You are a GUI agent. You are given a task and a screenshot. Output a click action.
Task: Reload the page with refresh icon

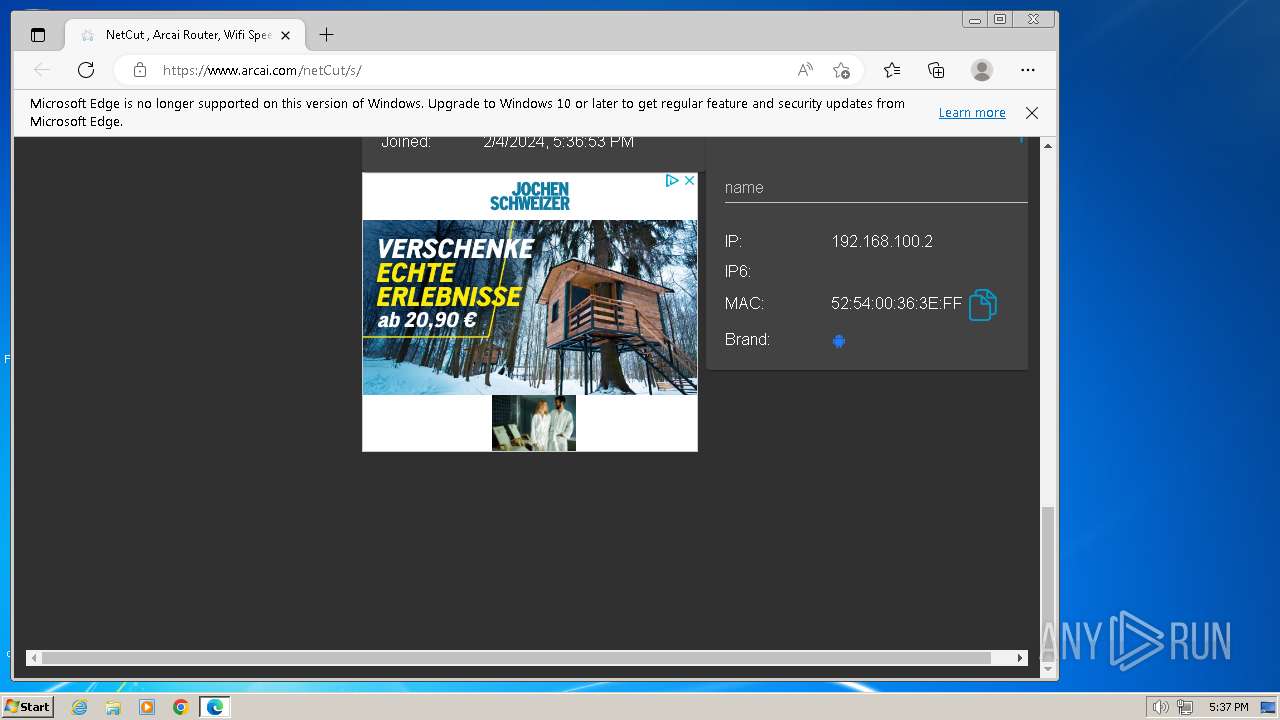(x=86, y=70)
